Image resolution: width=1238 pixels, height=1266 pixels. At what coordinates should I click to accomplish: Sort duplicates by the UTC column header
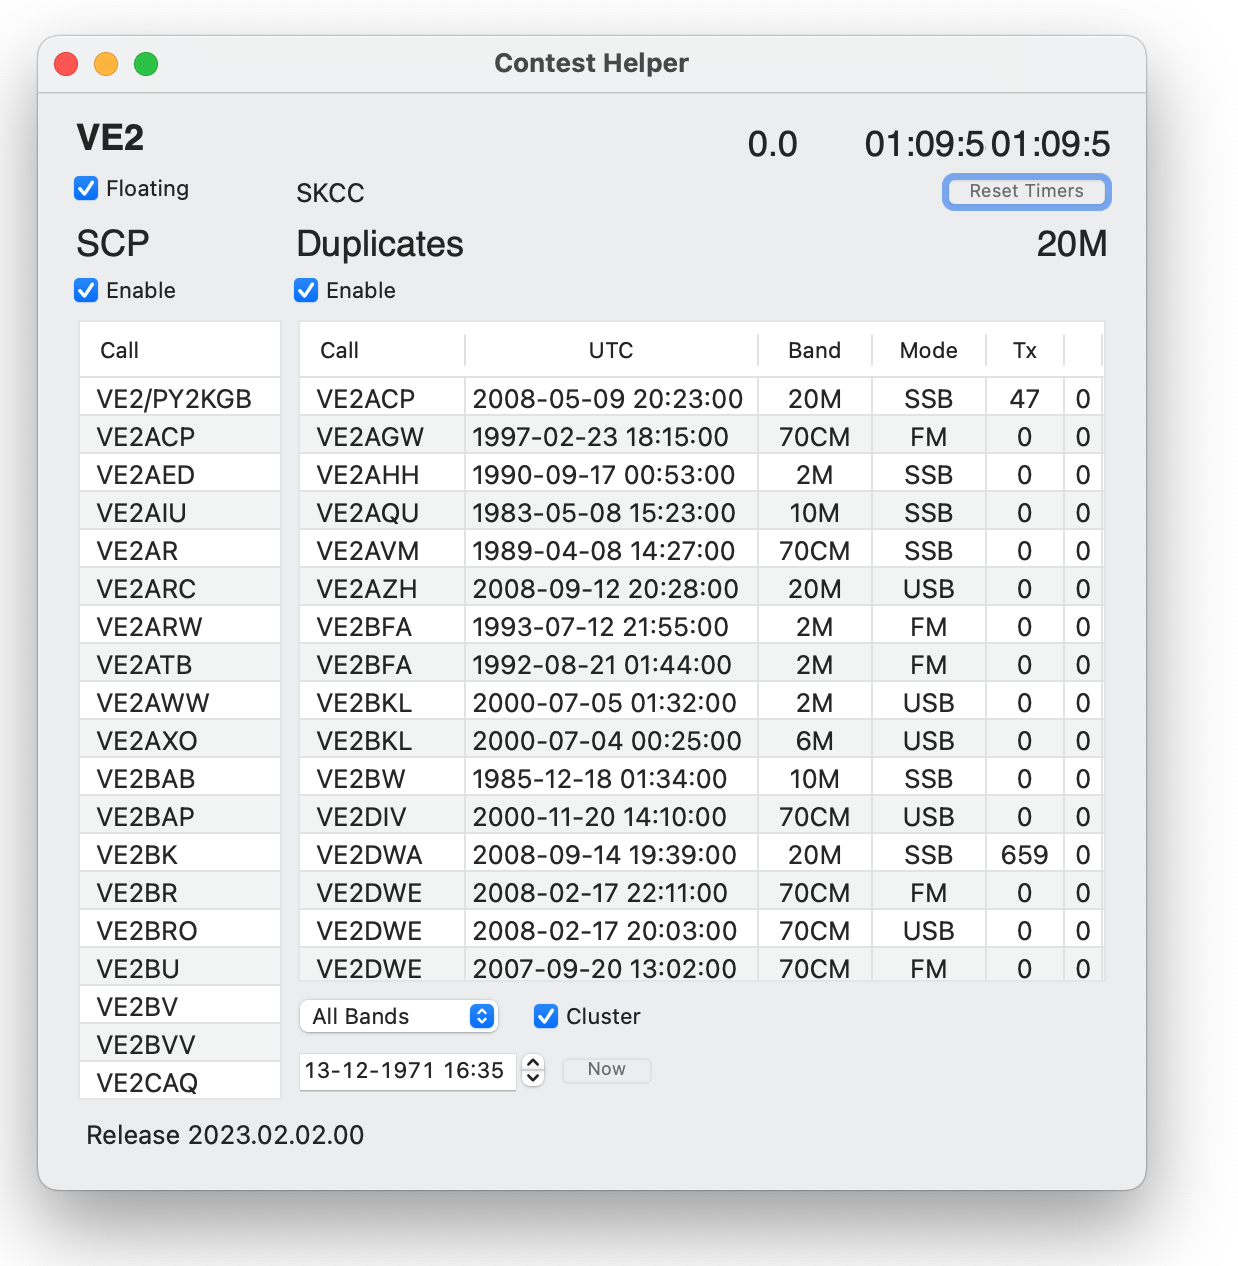tap(610, 351)
